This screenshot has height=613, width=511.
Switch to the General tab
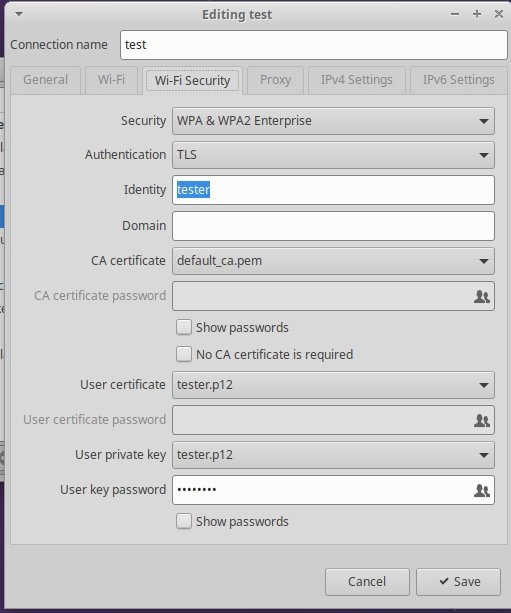click(45, 80)
